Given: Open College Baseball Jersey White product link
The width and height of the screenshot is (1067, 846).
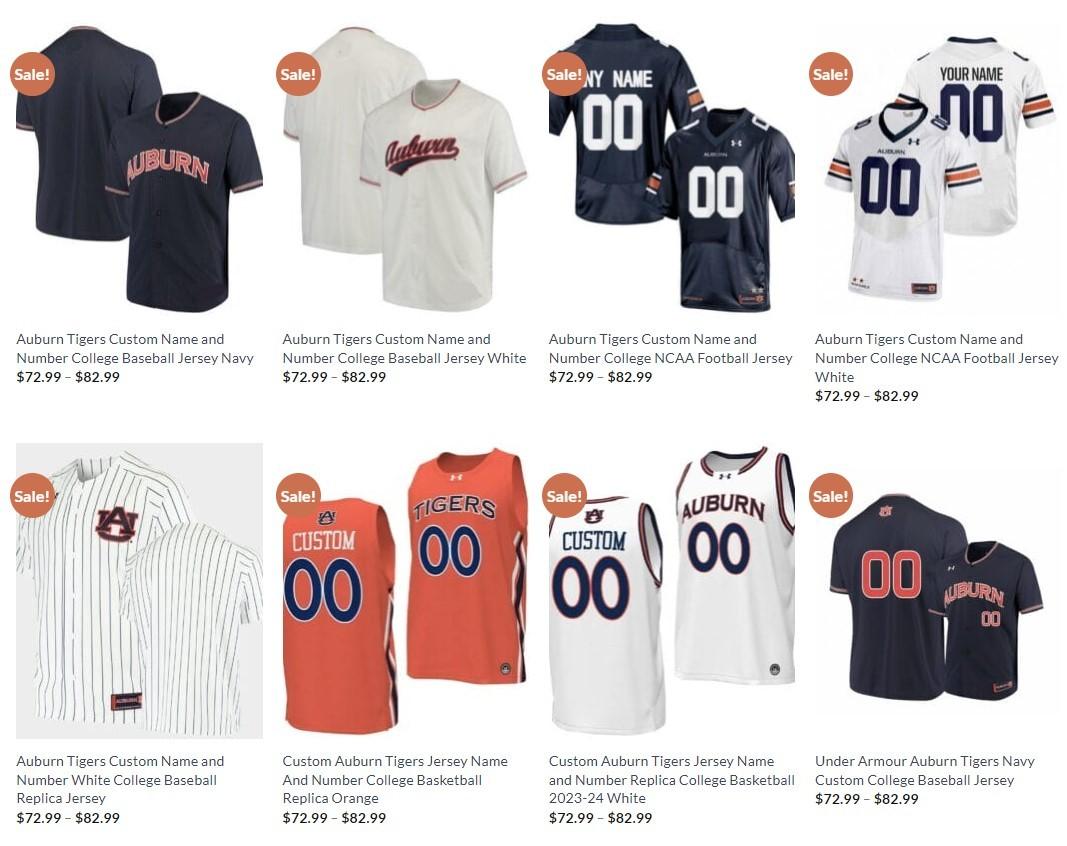Looking at the screenshot, I should click(404, 348).
